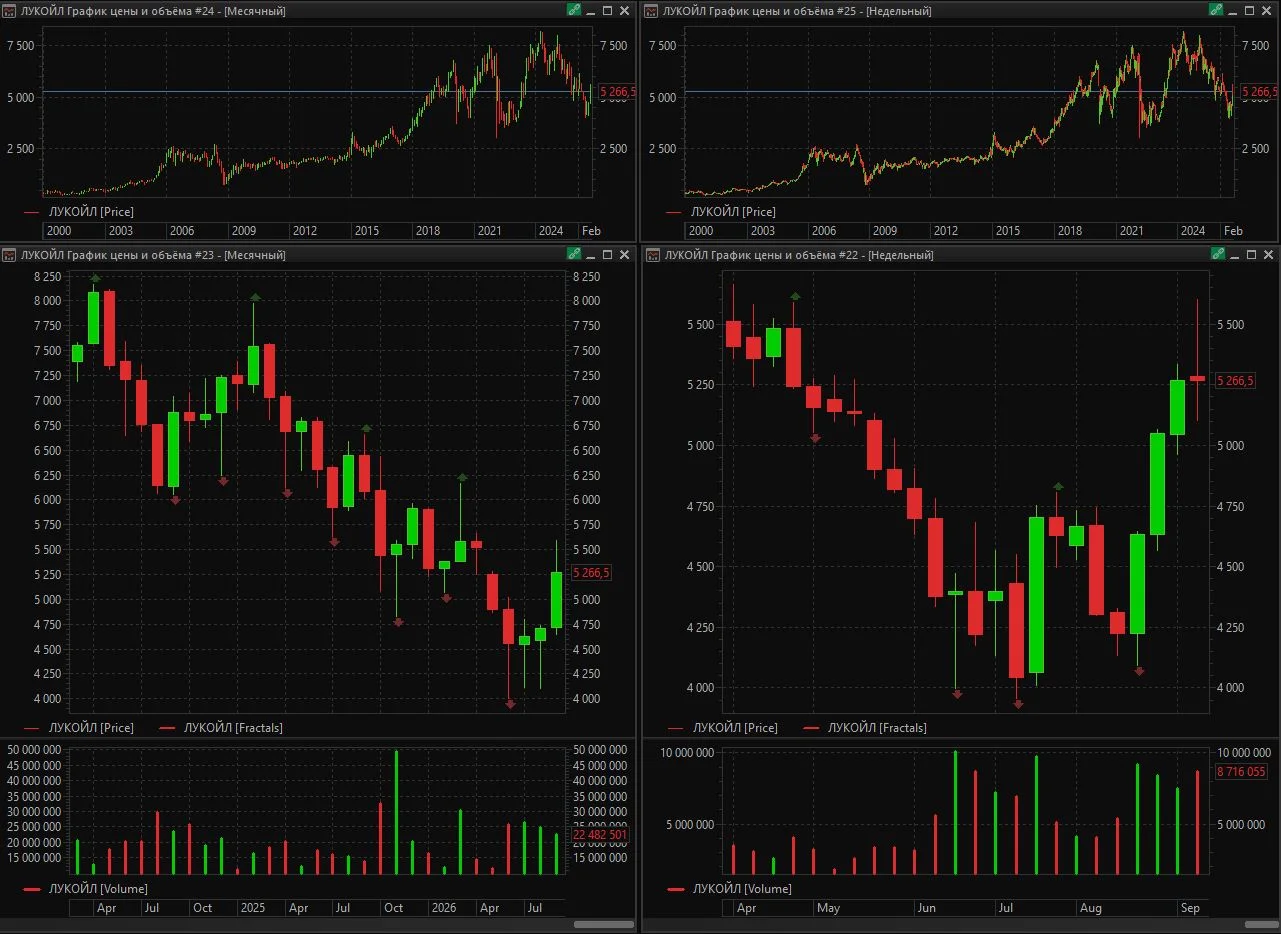Click the chart #24 [Месячный] window title
1281x934 pixels.
tap(153, 10)
